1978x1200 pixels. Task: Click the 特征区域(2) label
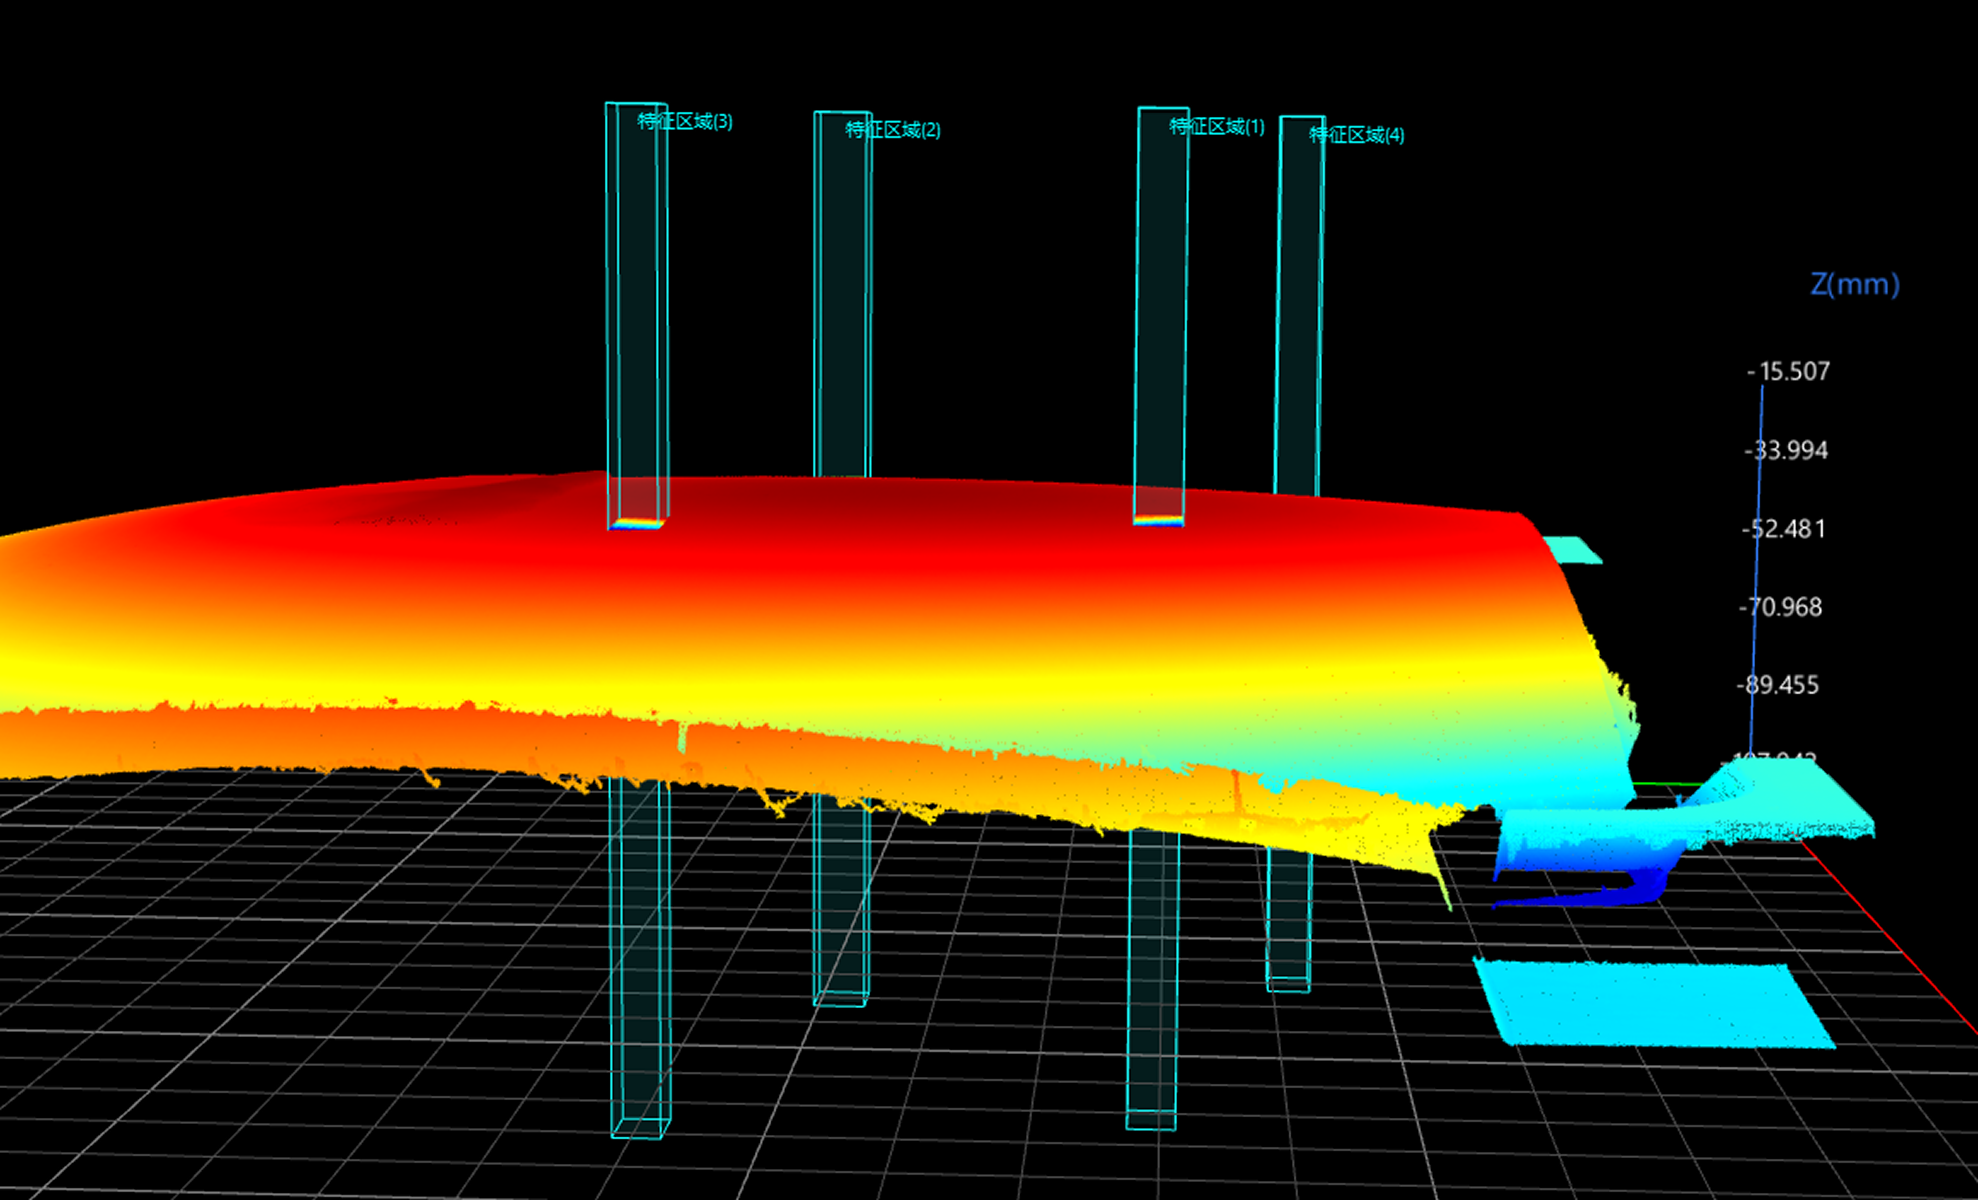[x=893, y=130]
